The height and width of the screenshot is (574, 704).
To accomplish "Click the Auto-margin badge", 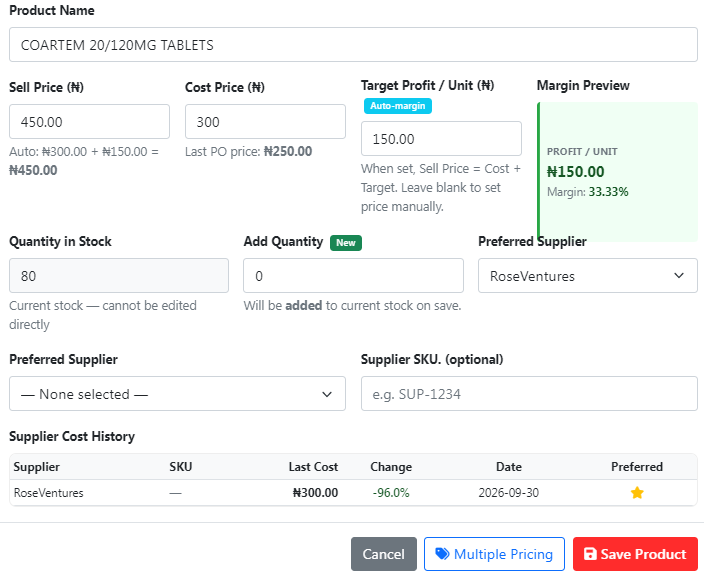I will (x=397, y=106).
